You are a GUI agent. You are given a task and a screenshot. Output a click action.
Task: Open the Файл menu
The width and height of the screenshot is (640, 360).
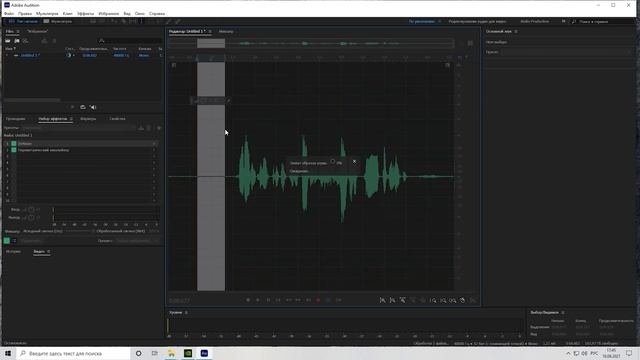[x=9, y=13]
